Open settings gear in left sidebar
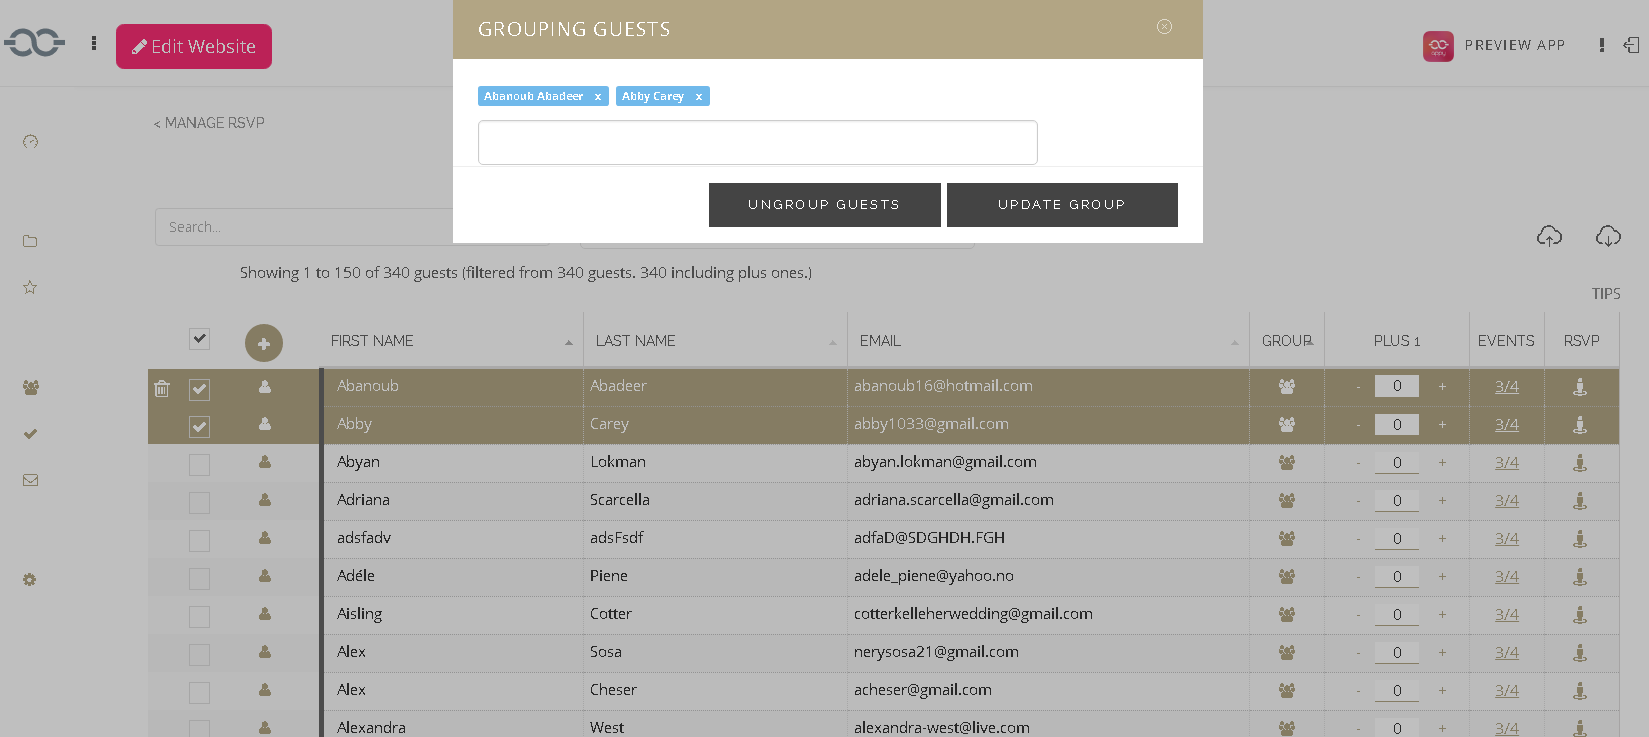The width and height of the screenshot is (1649, 737). tap(30, 579)
